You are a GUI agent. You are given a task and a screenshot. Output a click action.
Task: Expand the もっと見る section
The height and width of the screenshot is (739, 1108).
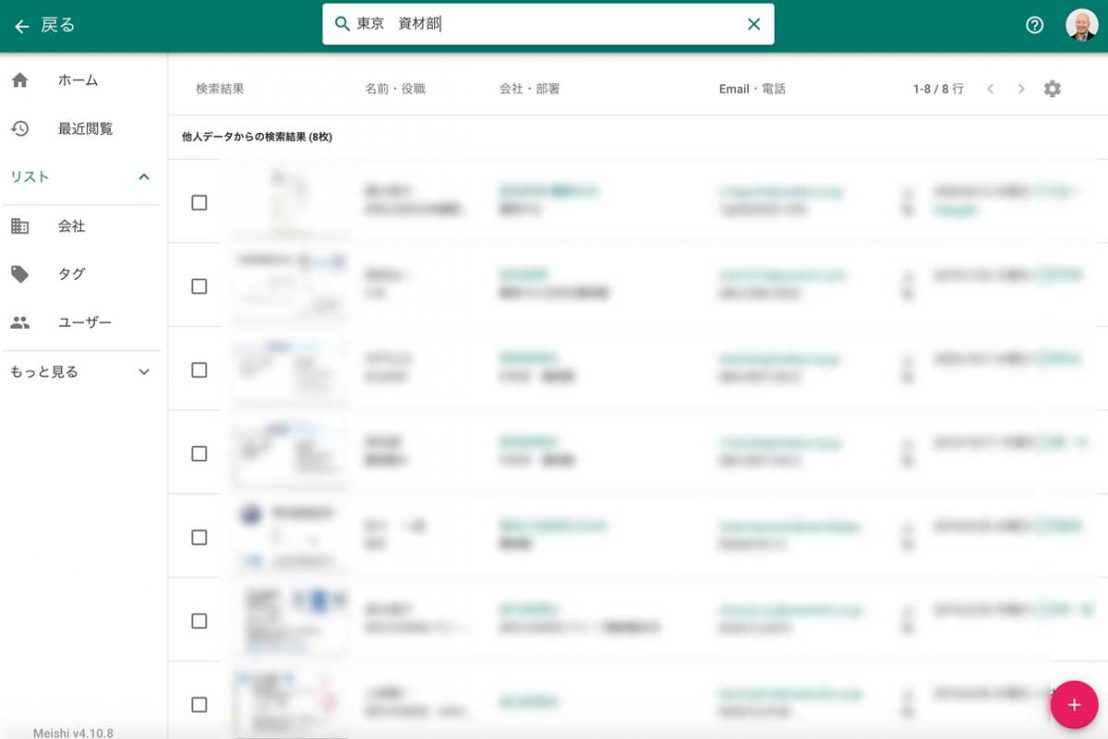[x=143, y=372]
